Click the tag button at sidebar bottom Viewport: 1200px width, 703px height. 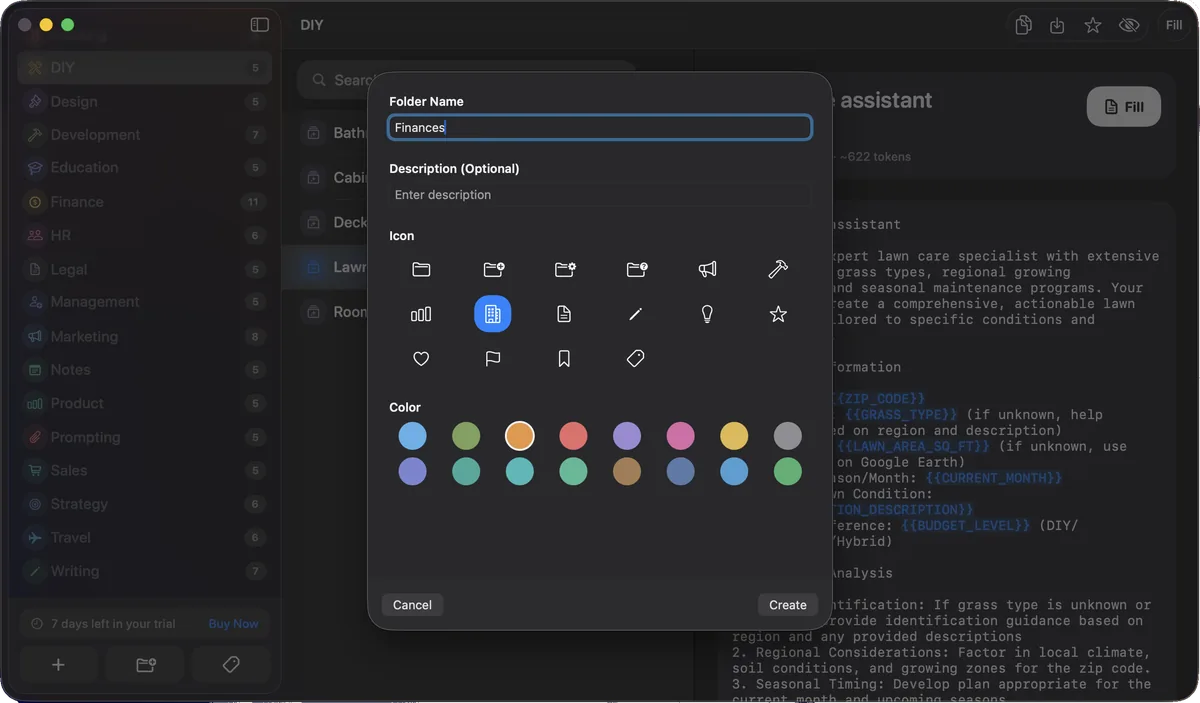coord(231,665)
